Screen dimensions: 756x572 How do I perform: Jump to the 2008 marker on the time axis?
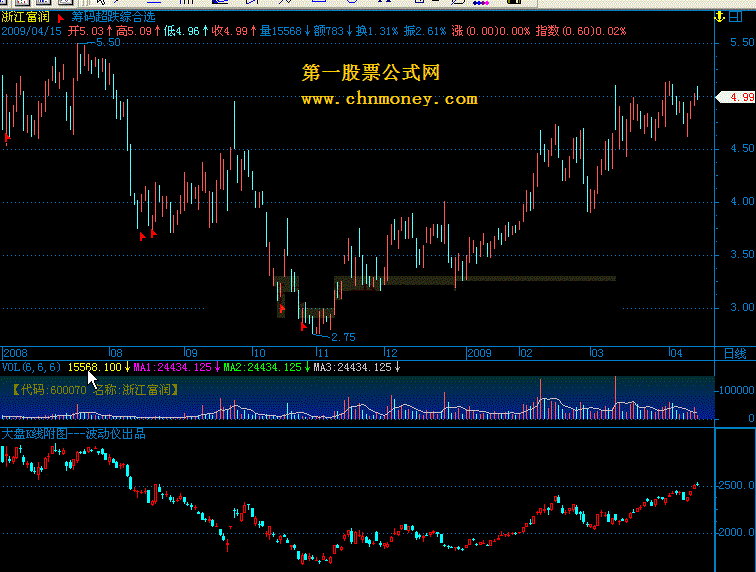pos(15,353)
